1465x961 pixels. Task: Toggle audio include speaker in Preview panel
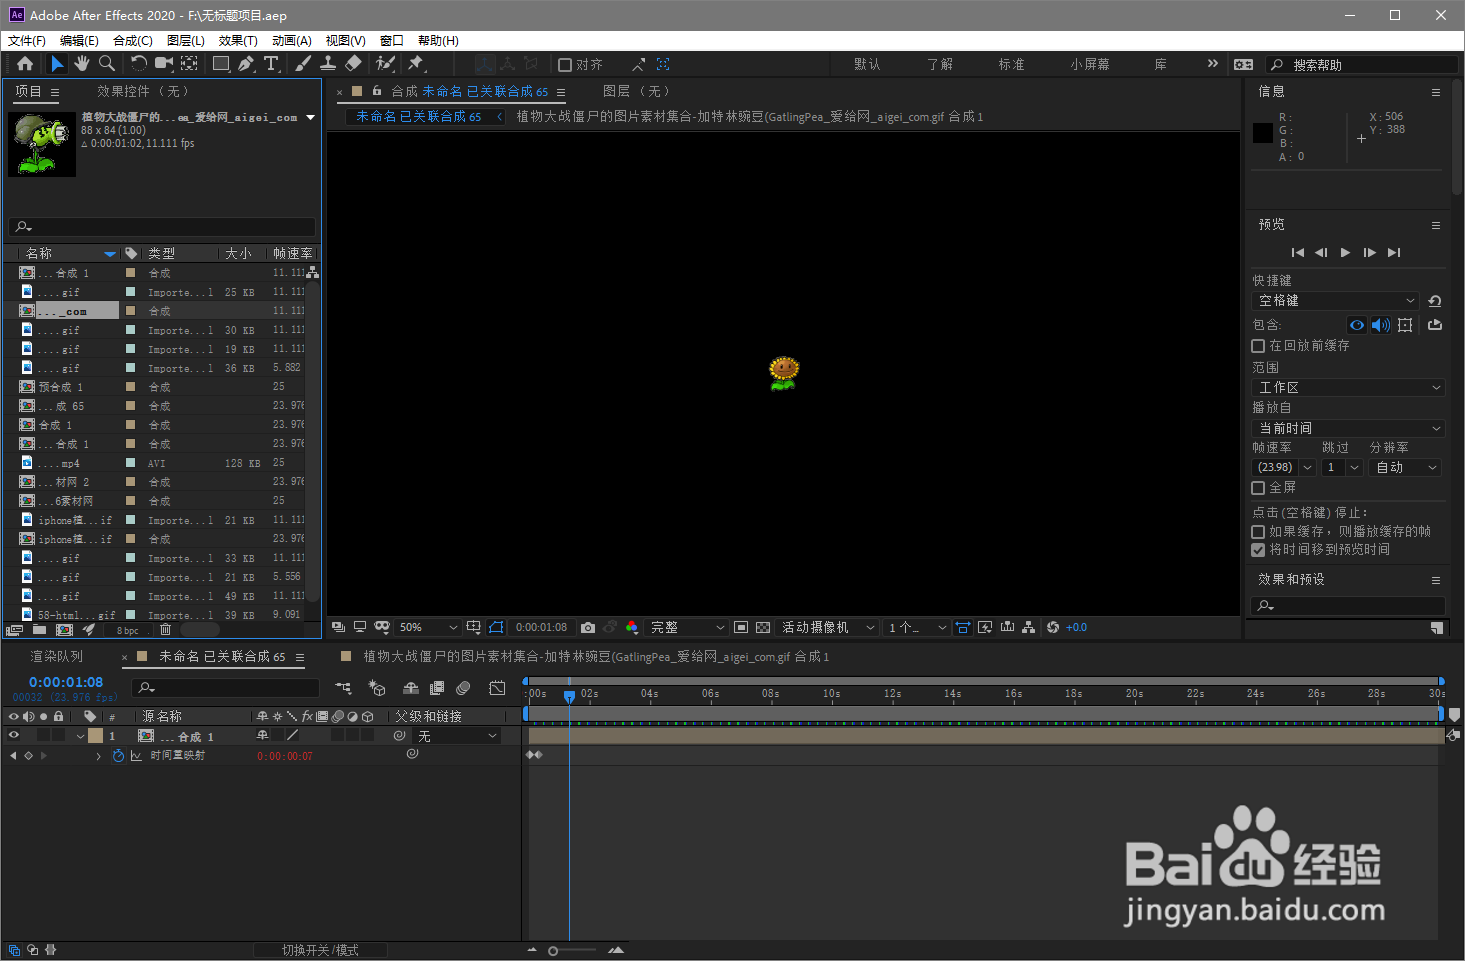click(x=1381, y=325)
